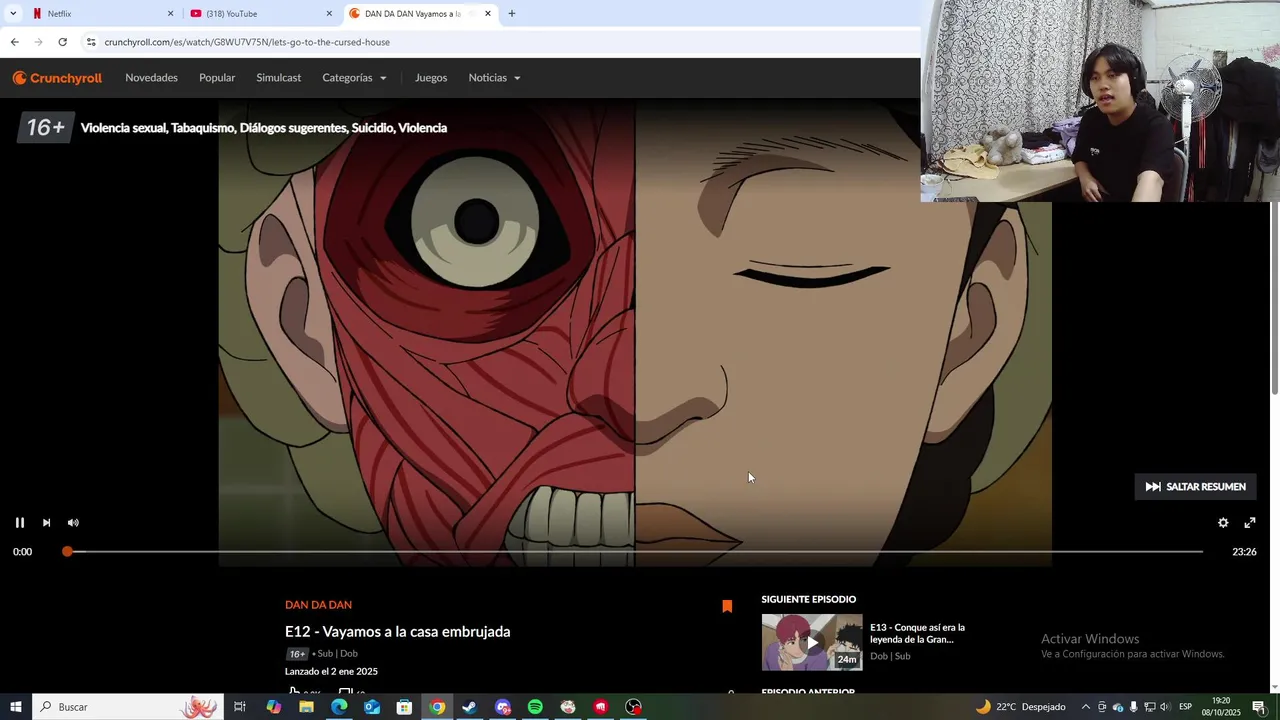Click the crunchyroll.com address bar URL

[247, 42]
